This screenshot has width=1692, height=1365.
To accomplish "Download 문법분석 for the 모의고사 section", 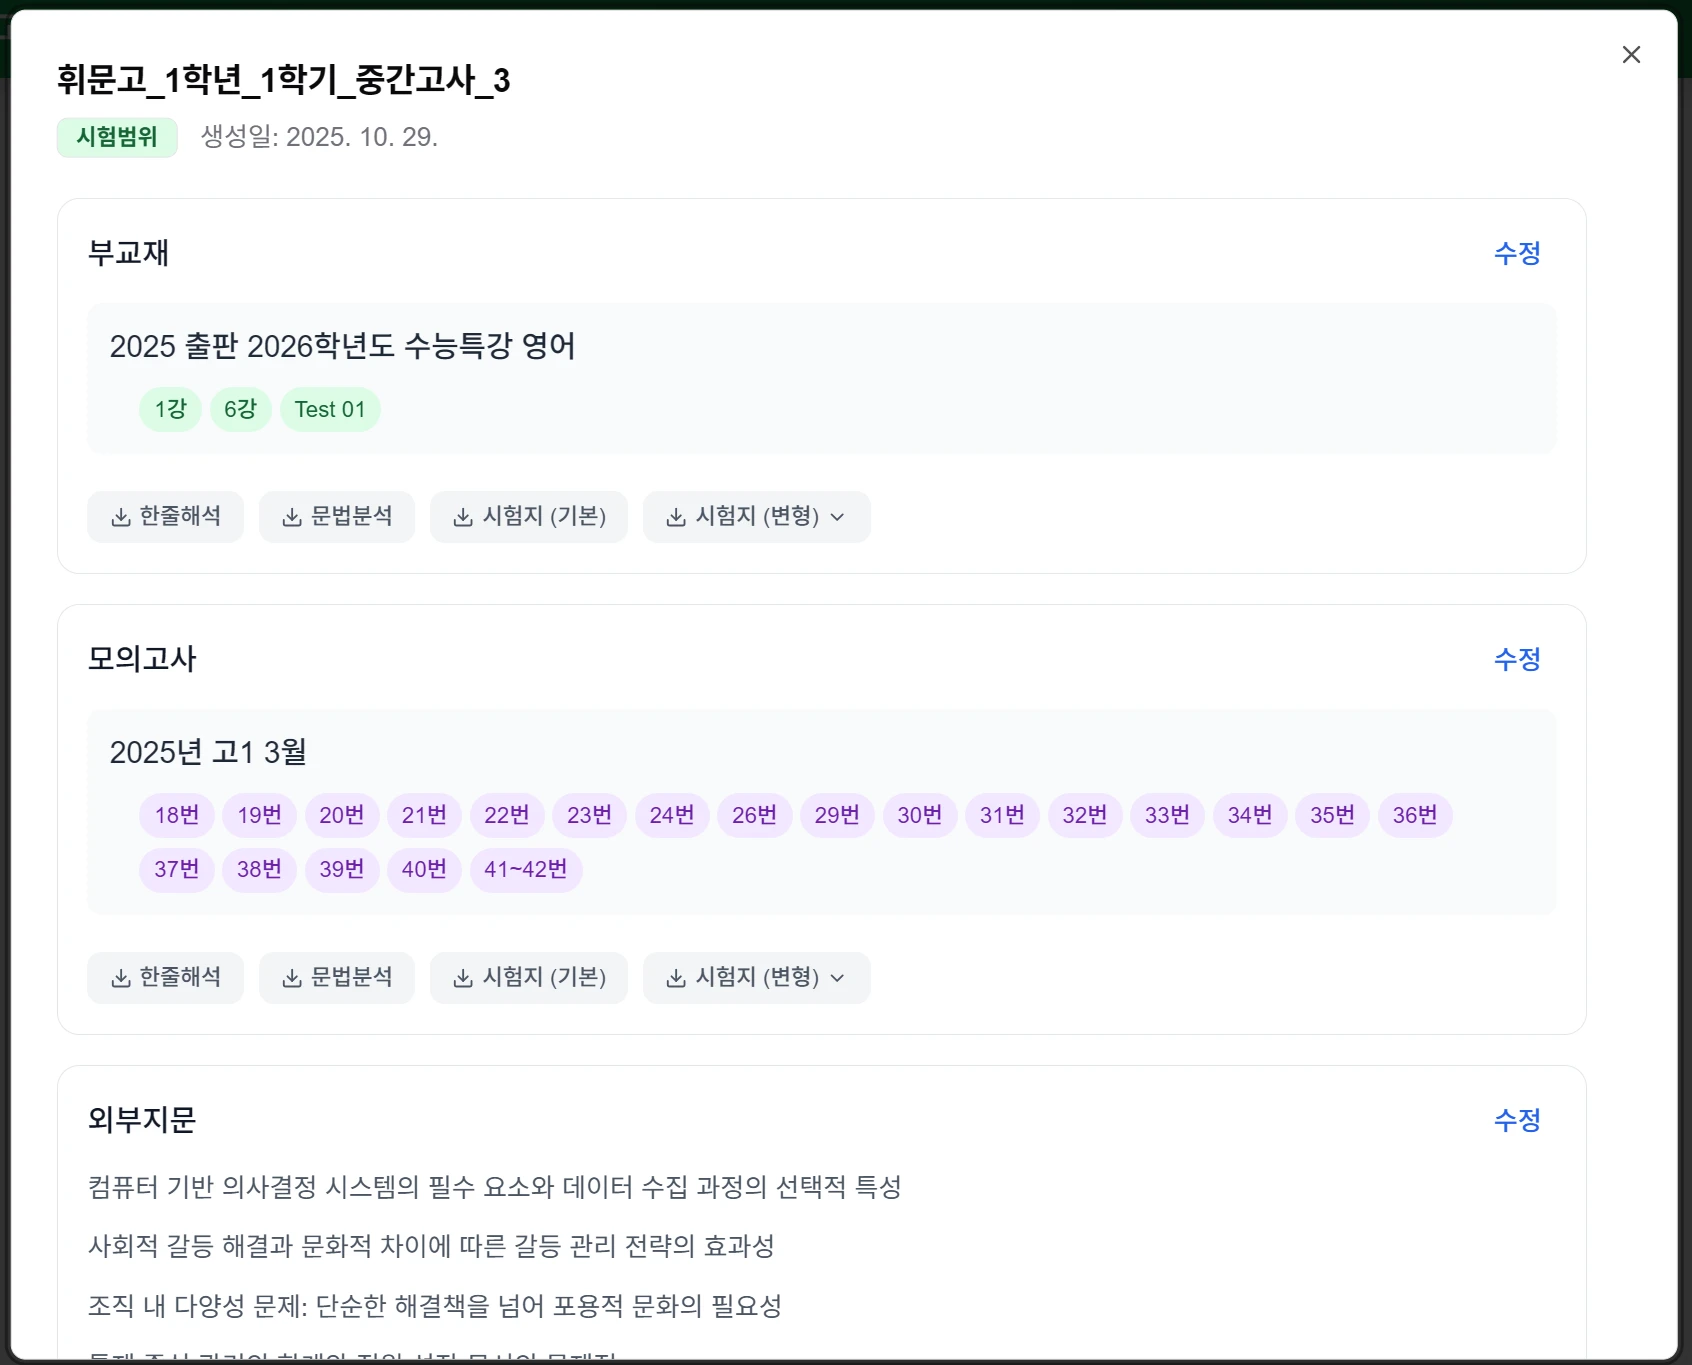I will (x=337, y=977).
